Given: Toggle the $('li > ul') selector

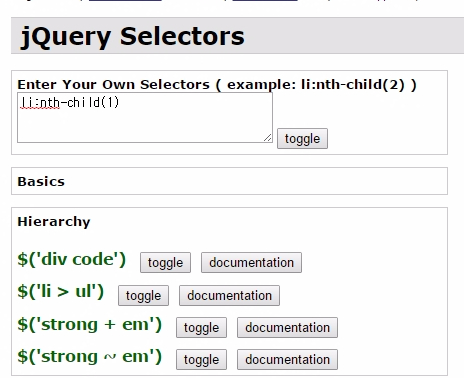Looking at the screenshot, I should pyautogui.click(x=143, y=295).
